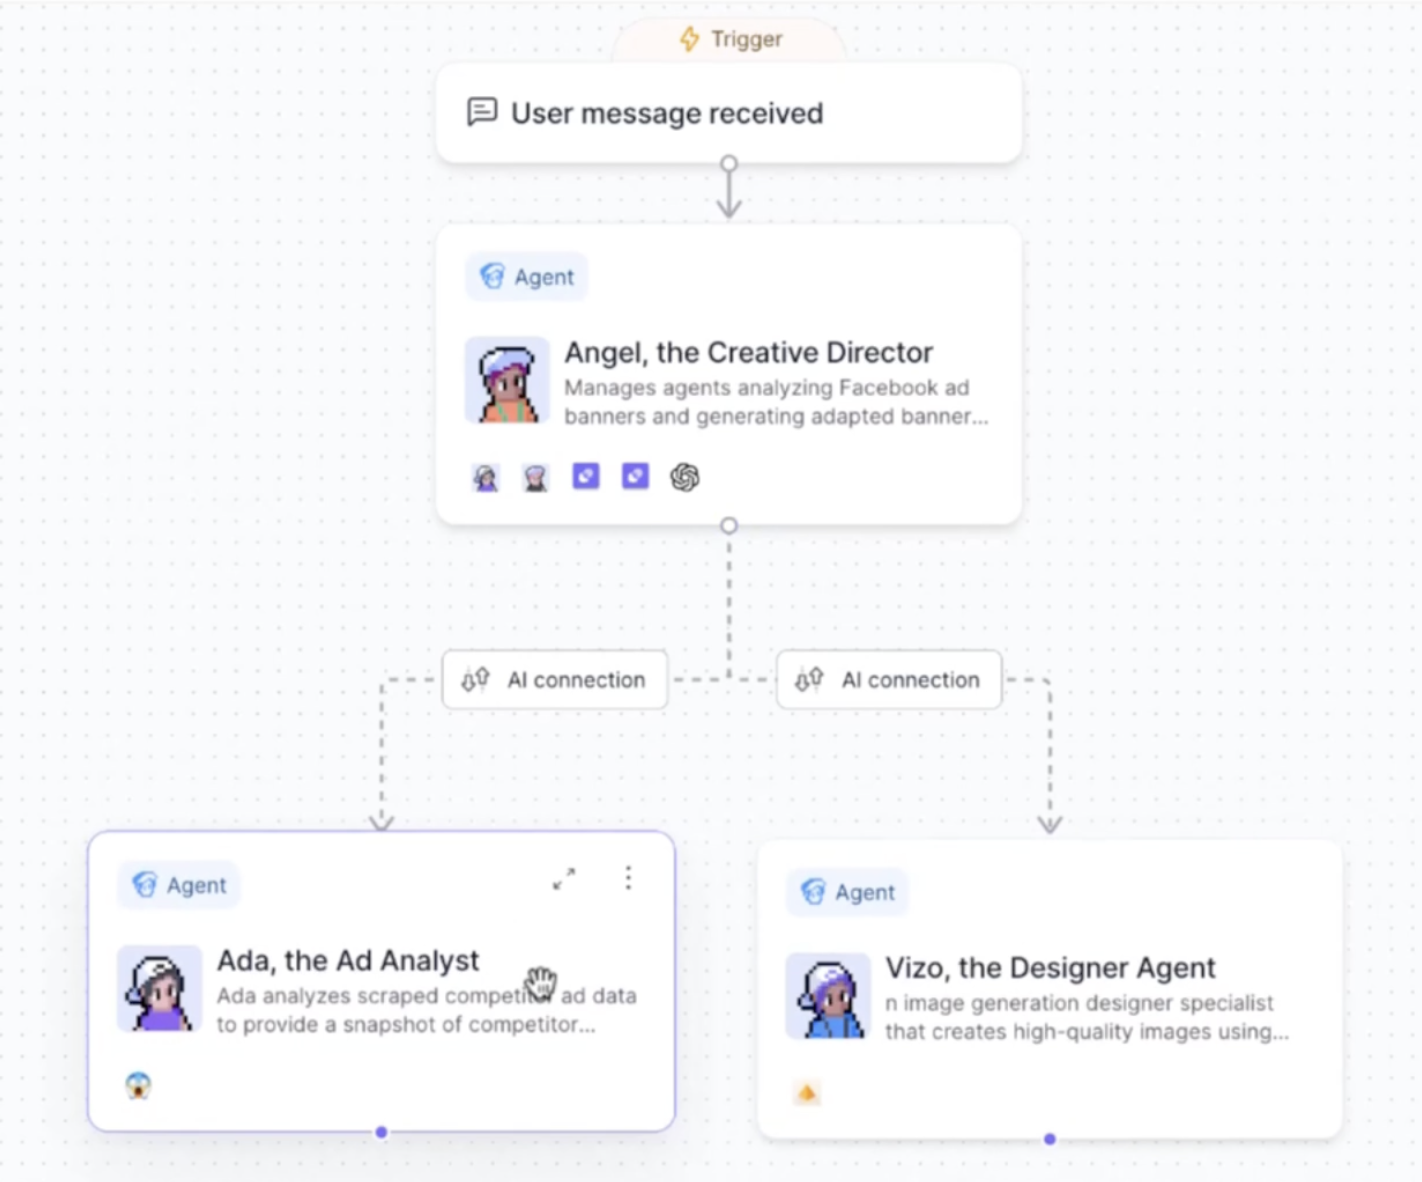Expand Ada's card to full view
This screenshot has height=1182, width=1422.
(x=565, y=879)
